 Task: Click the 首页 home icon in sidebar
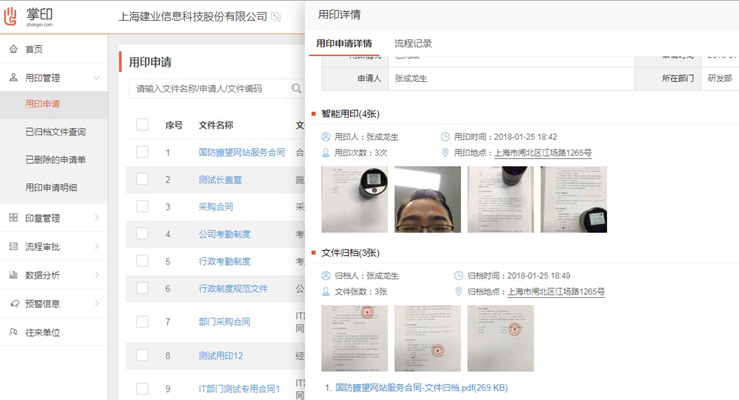click(x=13, y=49)
